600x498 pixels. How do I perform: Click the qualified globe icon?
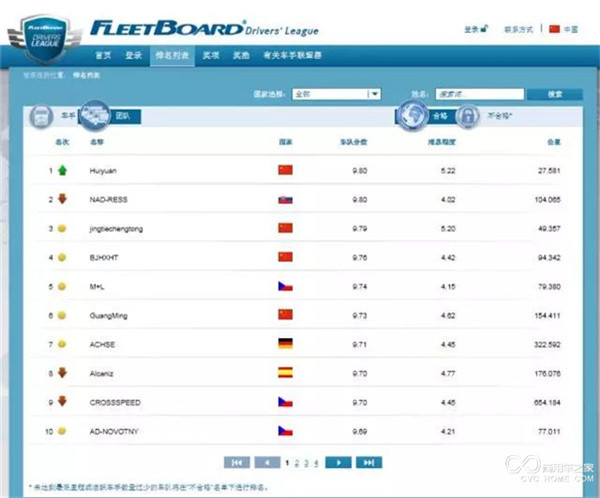pyautogui.click(x=412, y=115)
